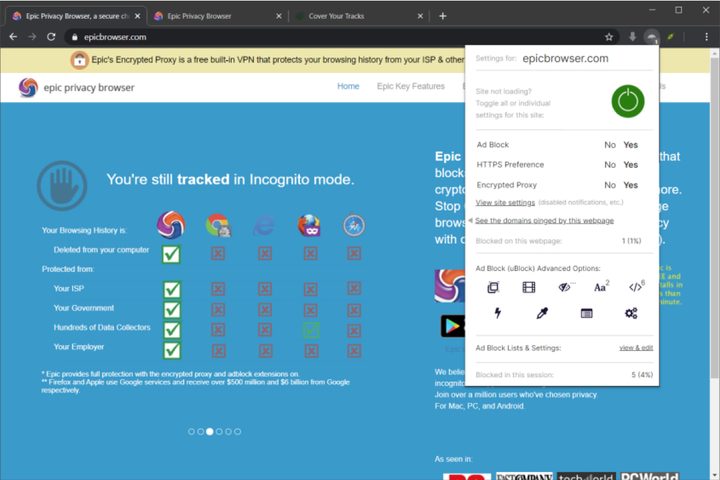Image resolution: width=720 pixels, height=480 pixels.
Task: Set HTTPS Preference to Yes
Action: click(630, 165)
